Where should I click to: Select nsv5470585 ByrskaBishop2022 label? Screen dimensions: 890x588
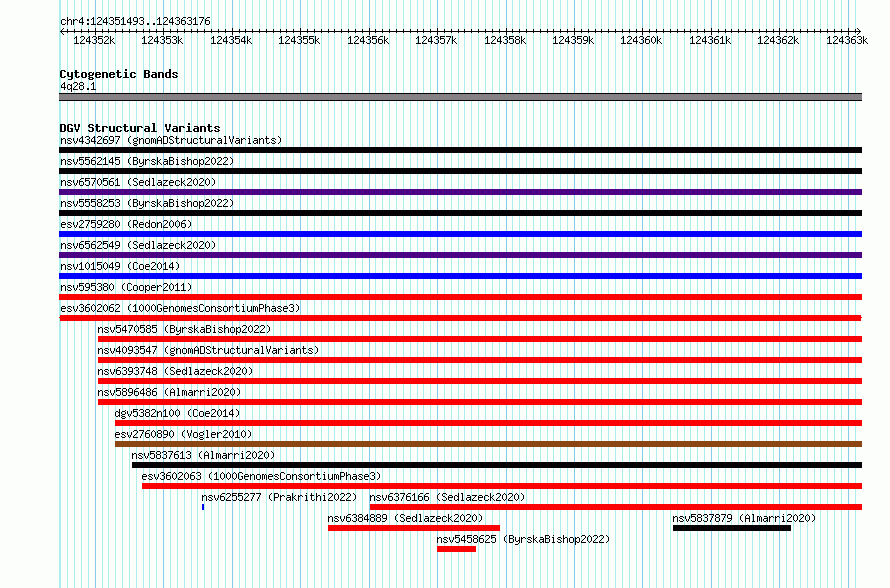pos(184,329)
